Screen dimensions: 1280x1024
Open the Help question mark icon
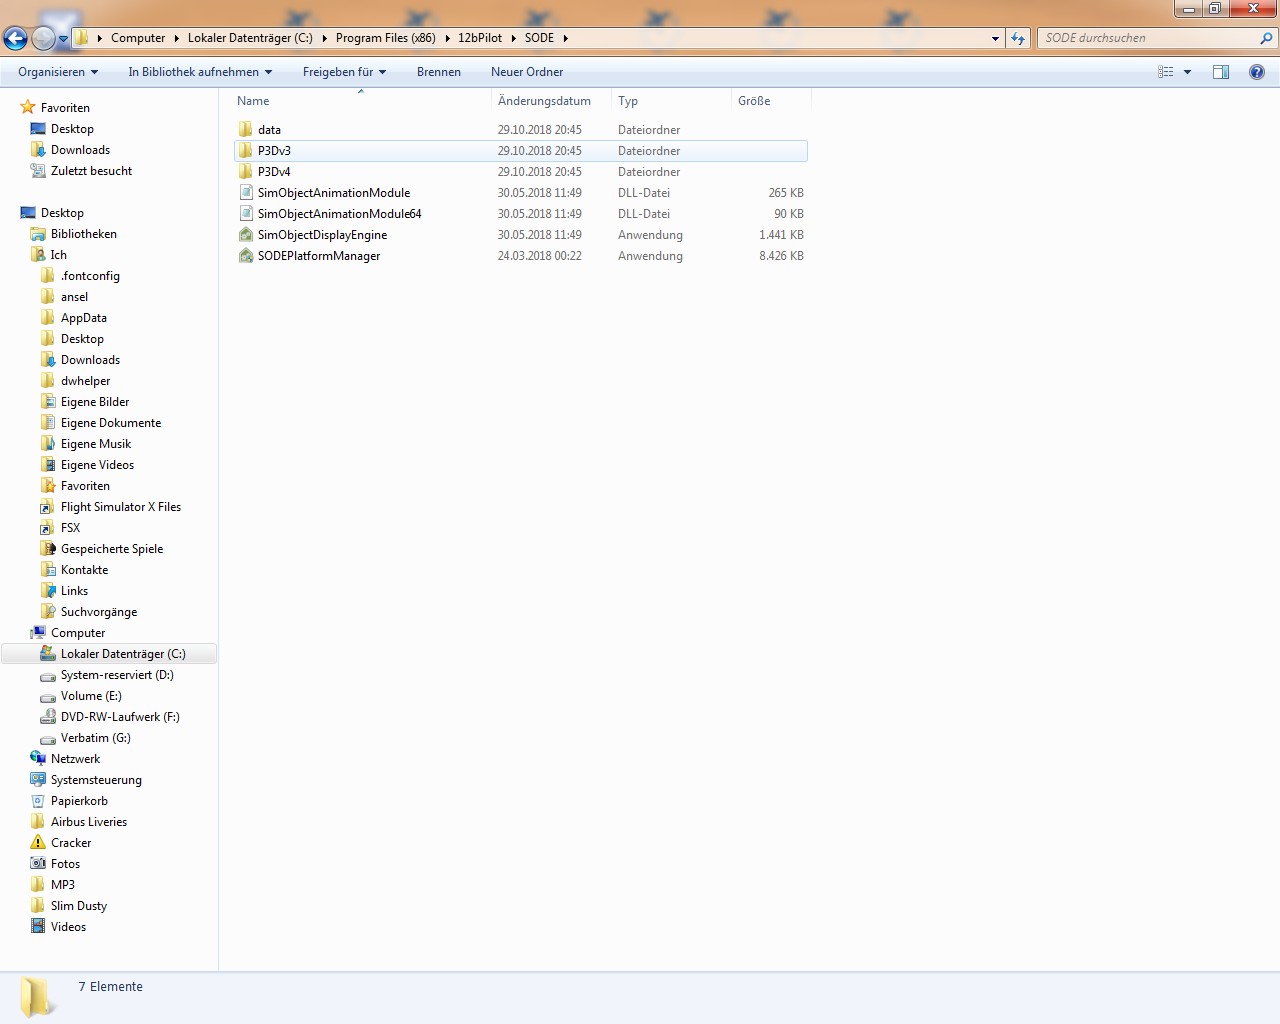pos(1257,72)
